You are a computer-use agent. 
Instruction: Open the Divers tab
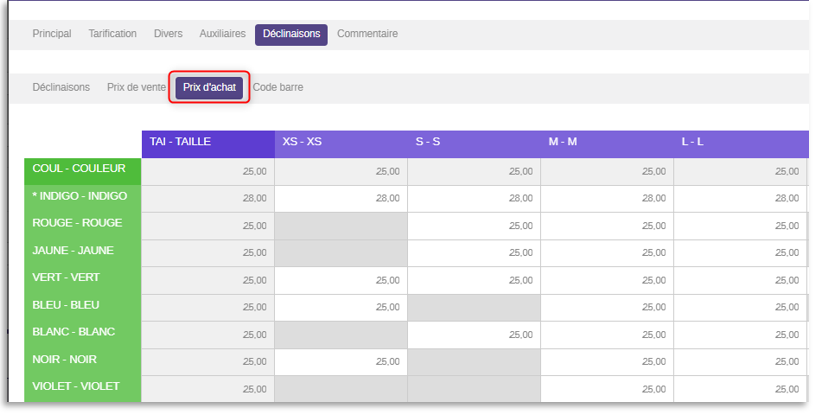(x=168, y=34)
